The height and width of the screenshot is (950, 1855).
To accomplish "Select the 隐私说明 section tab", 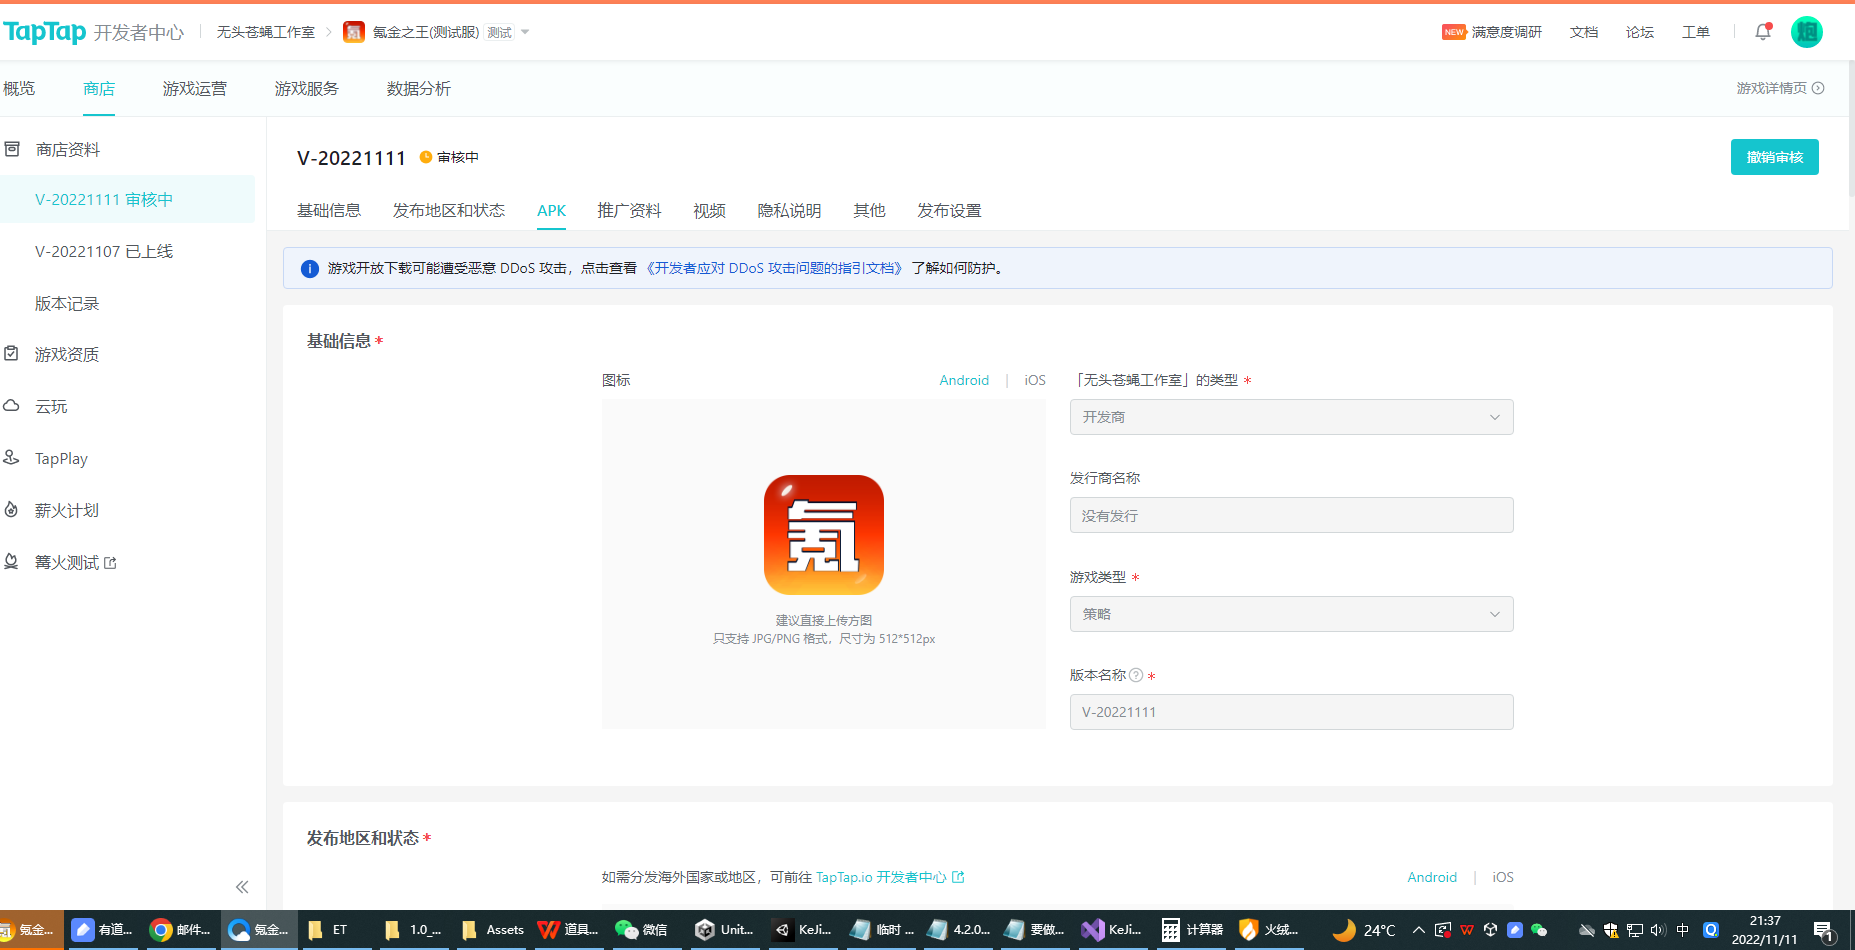I will [x=790, y=210].
